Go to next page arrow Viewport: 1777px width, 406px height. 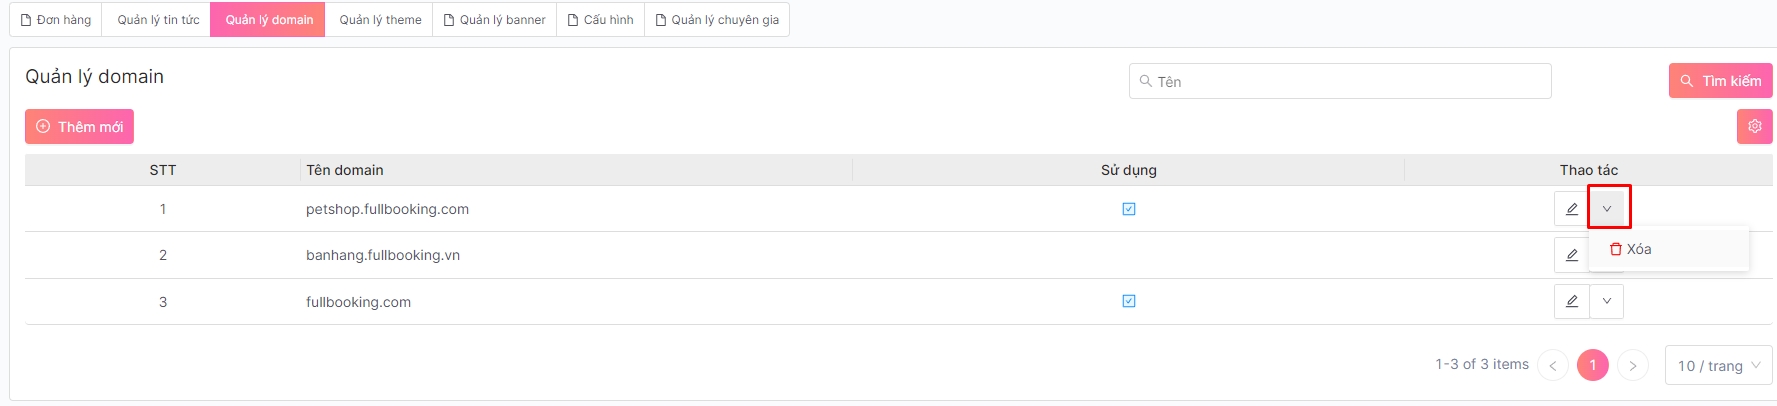1632,366
